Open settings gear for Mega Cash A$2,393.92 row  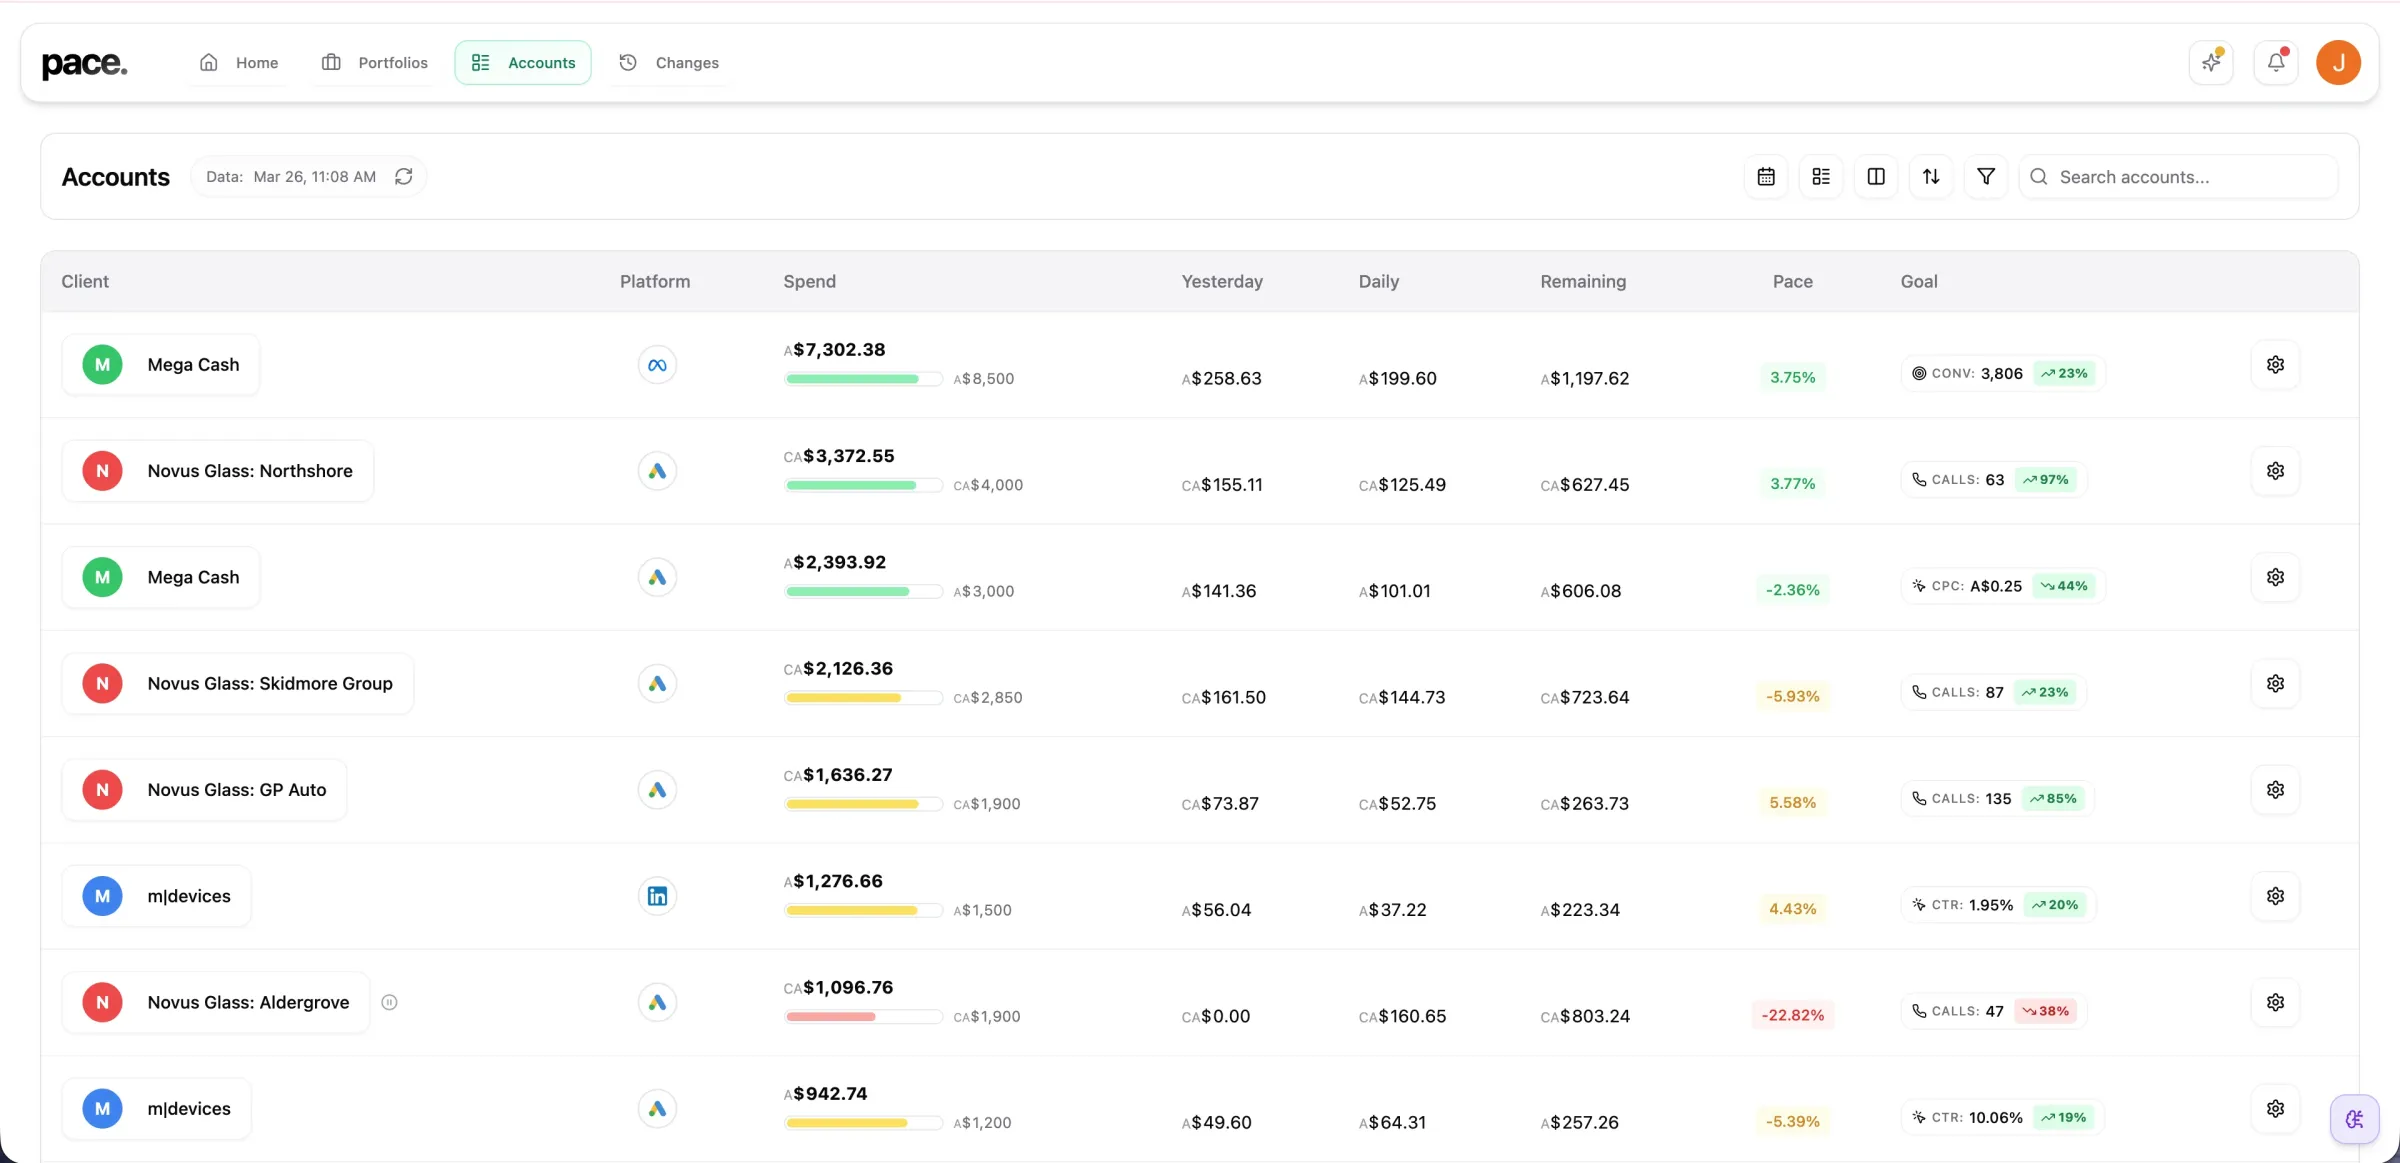point(2275,577)
